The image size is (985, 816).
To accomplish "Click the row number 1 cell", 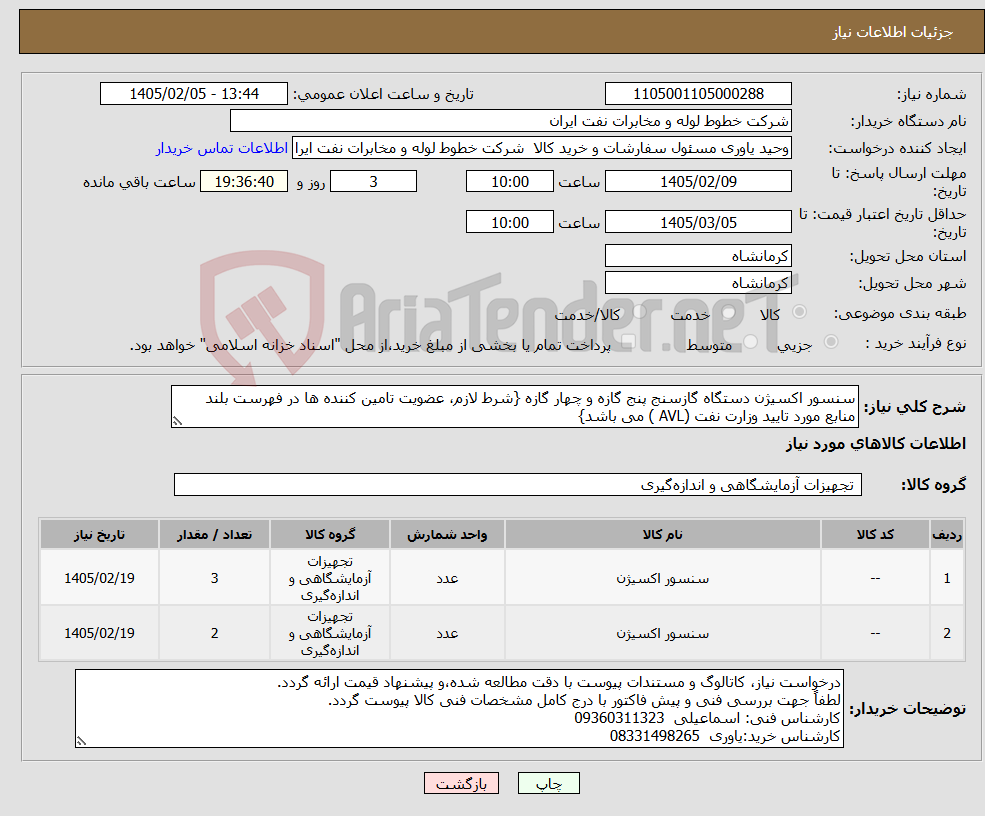I will (947, 578).
